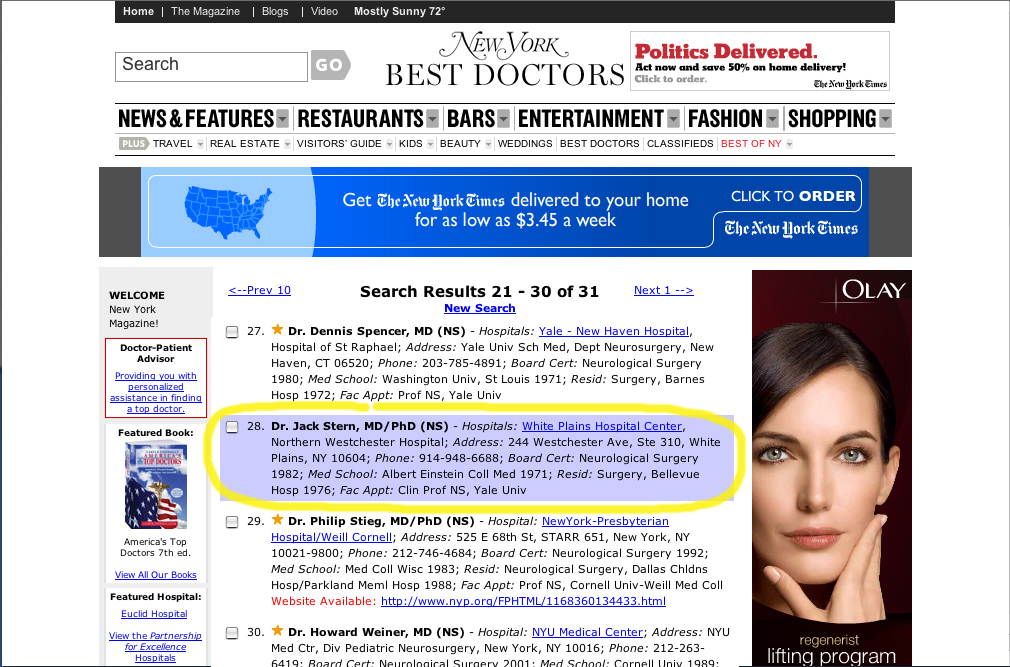
Task: Open the Video section link
Action: [324, 12]
